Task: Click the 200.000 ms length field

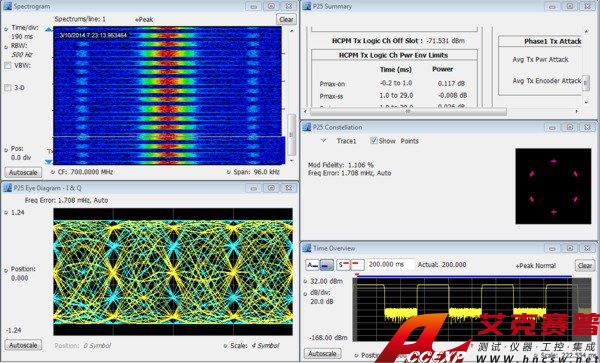Action: click(391, 265)
